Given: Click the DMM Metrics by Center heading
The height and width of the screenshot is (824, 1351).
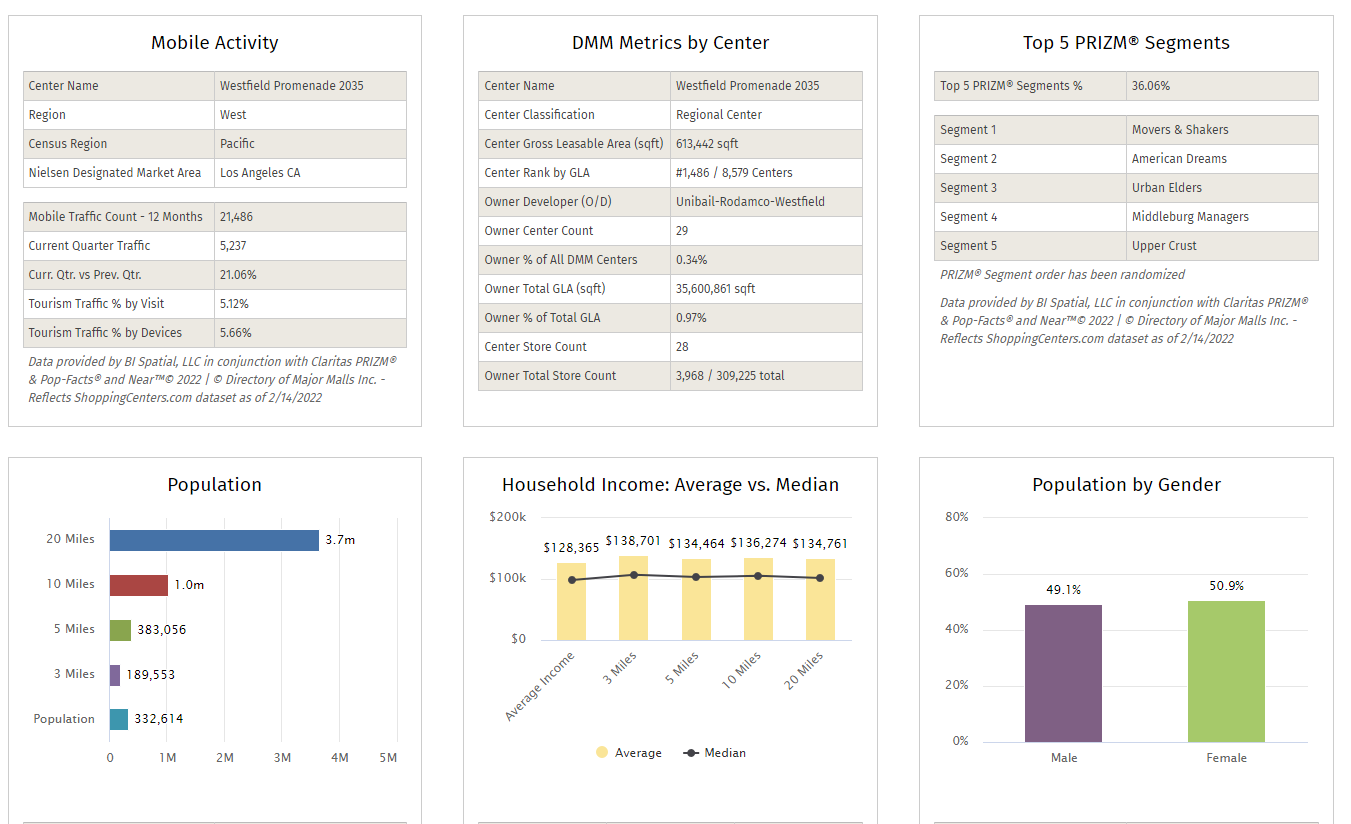Looking at the screenshot, I should pyautogui.click(x=670, y=43).
